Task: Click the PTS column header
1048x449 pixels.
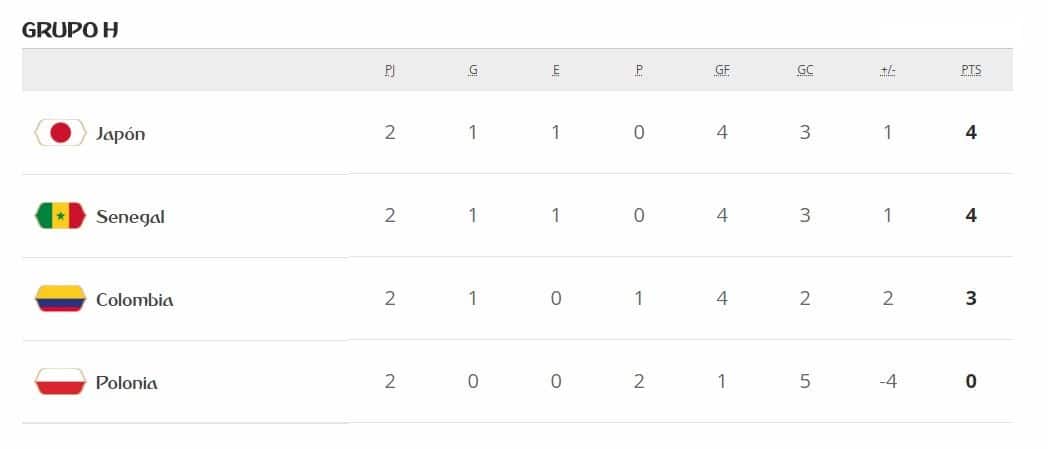Action: click(971, 70)
